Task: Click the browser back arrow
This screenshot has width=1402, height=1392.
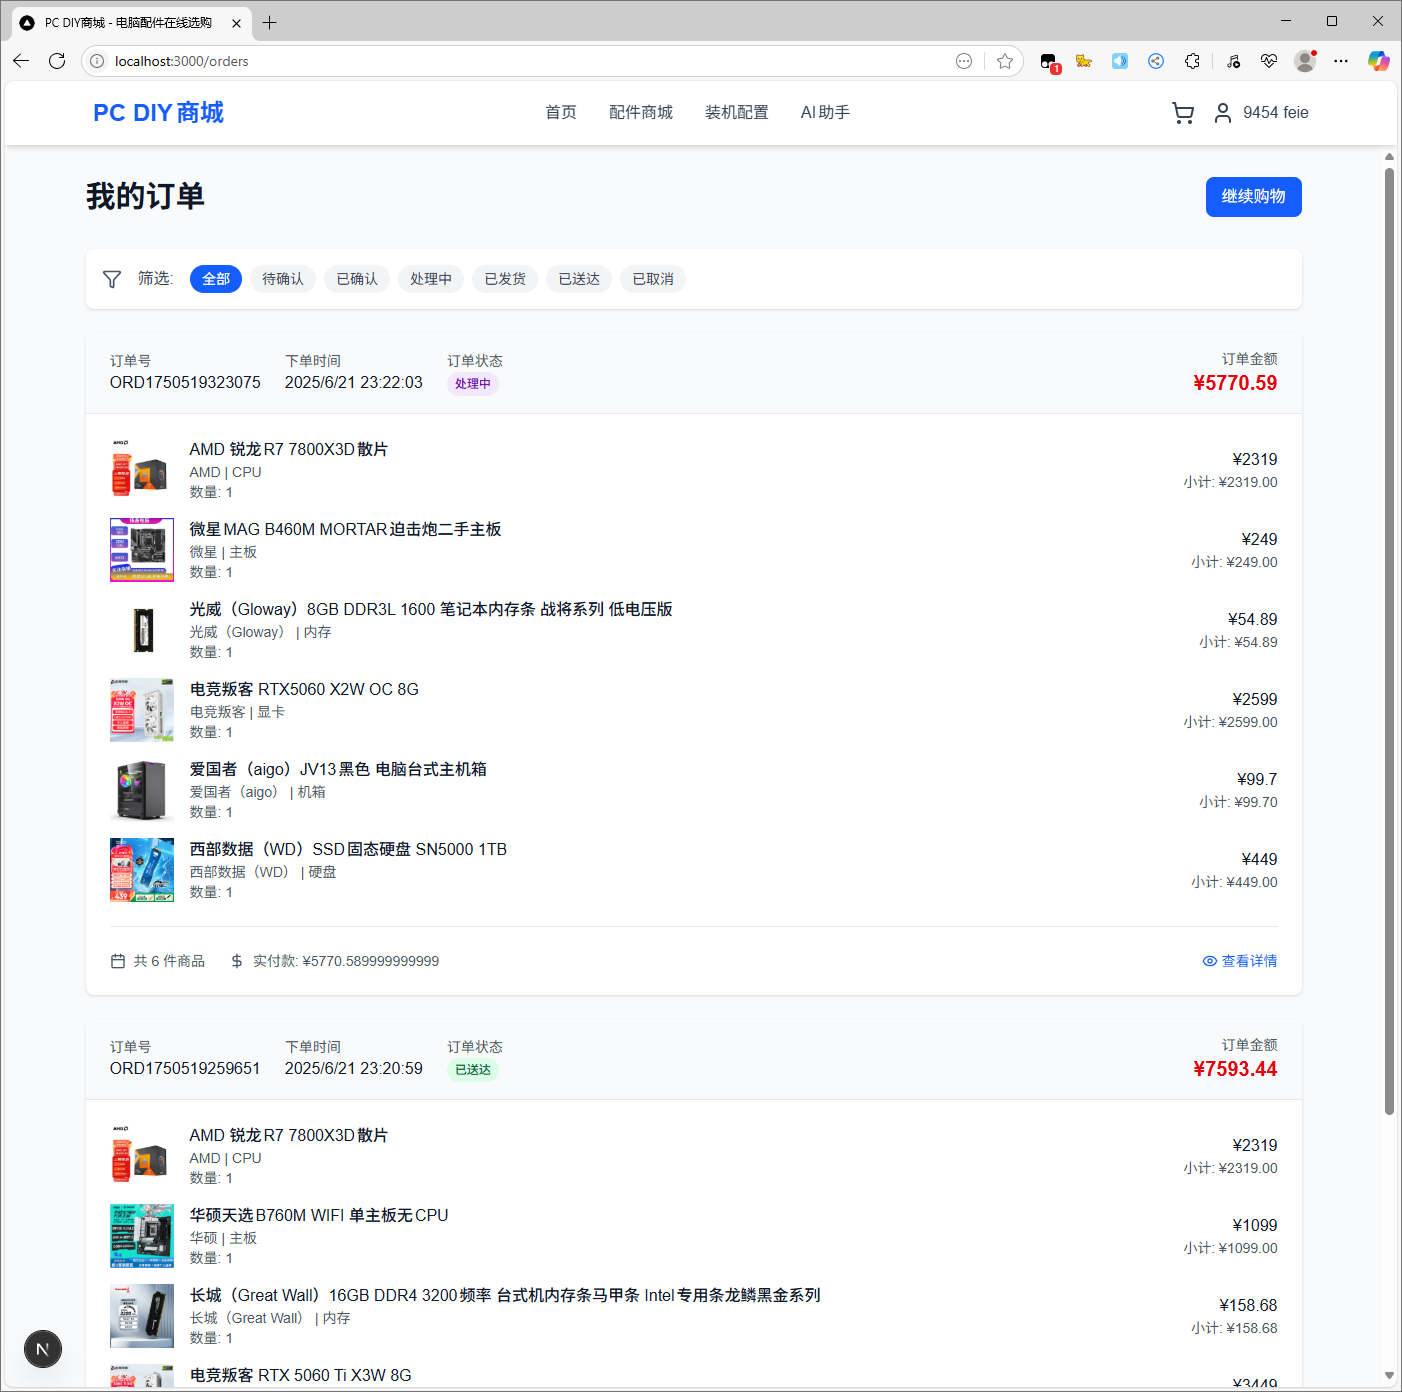Action: click(21, 61)
